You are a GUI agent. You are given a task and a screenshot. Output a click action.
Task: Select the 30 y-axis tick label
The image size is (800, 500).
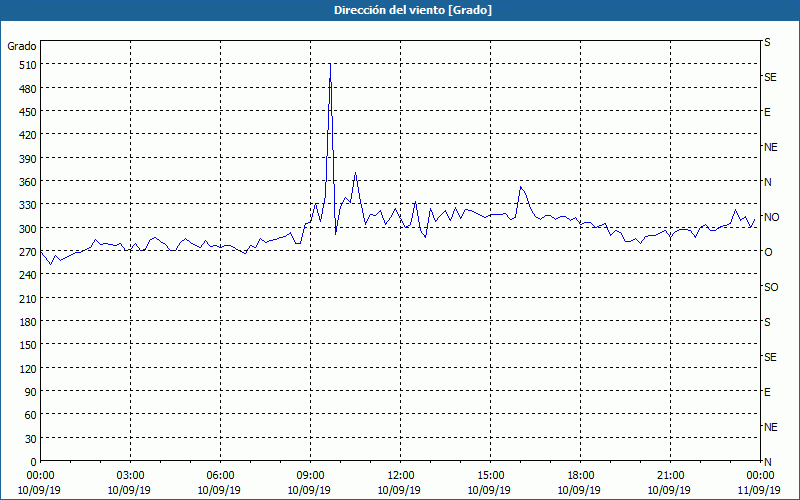[x=31, y=439]
